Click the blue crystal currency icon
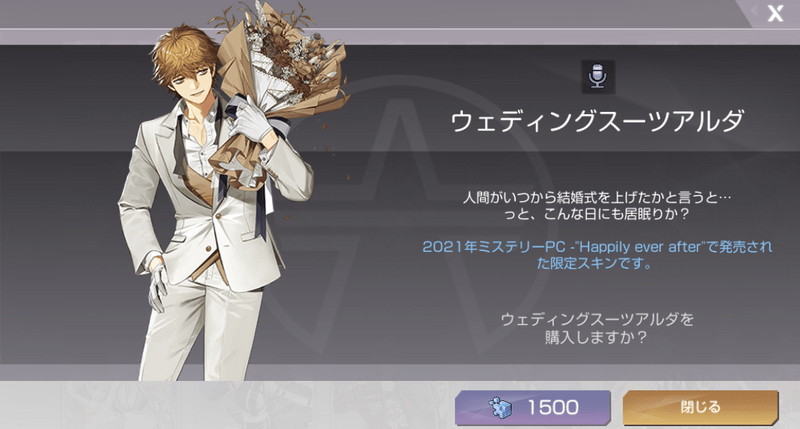 point(500,407)
